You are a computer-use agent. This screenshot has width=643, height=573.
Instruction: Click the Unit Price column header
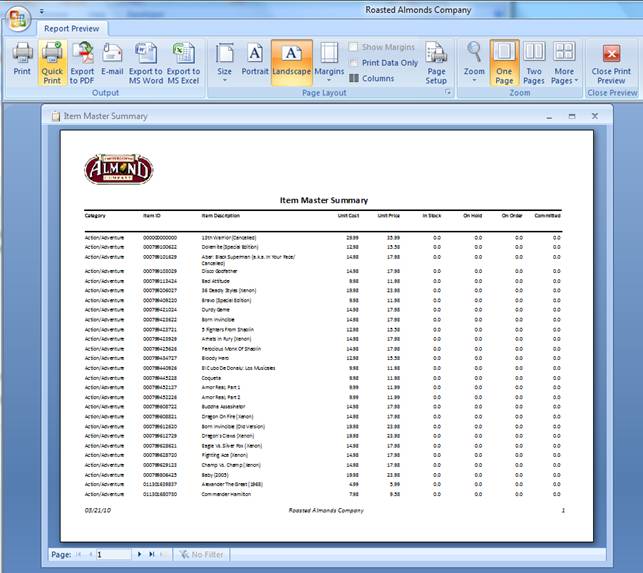[388, 215]
